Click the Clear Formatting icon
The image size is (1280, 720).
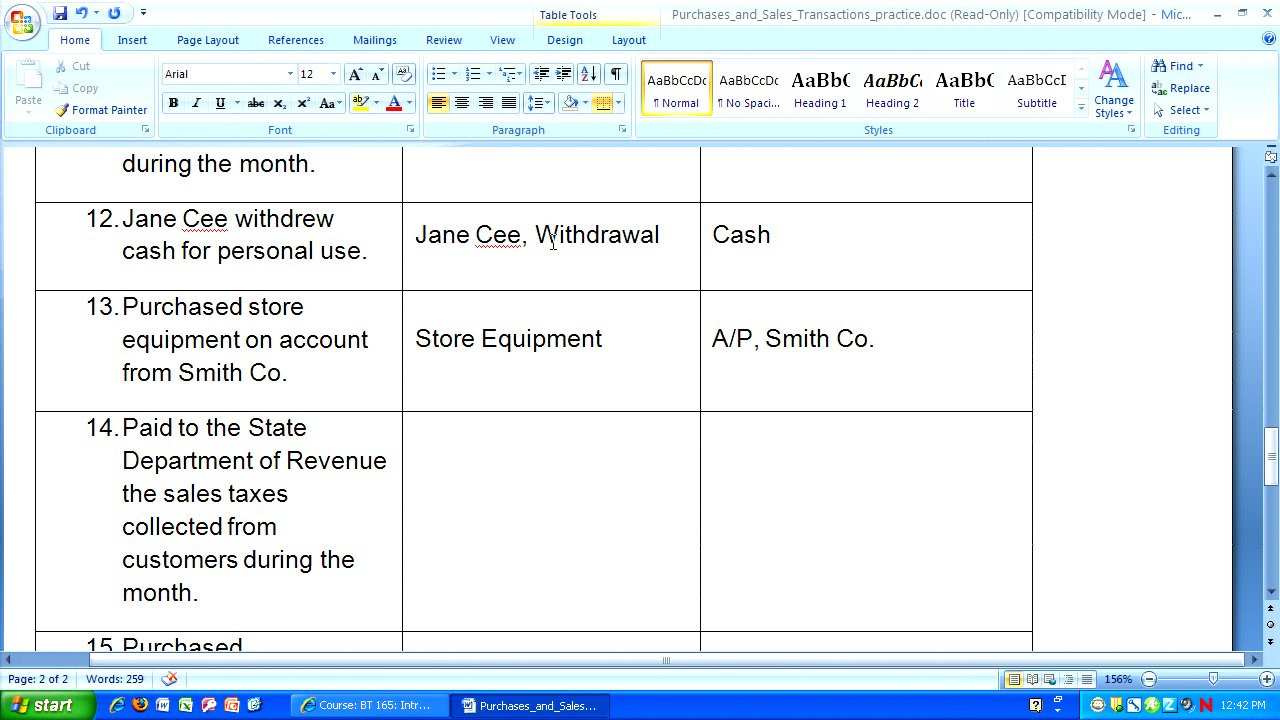pyautogui.click(x=404, y=74)
